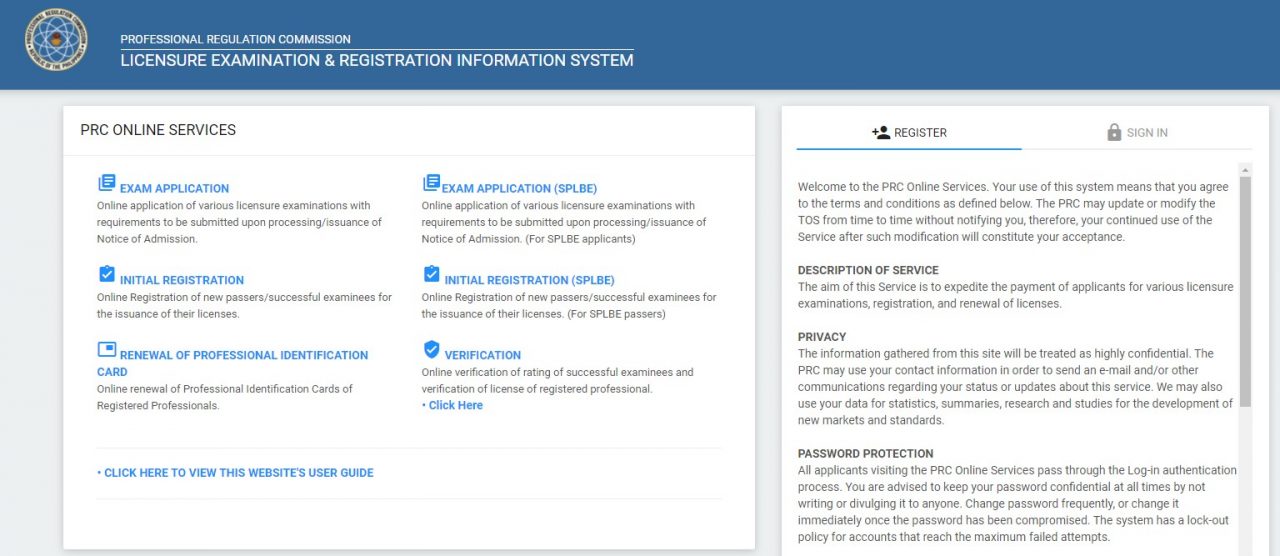Open the EXAM APPLICATION (SPLBE) link
This screenshot has width=1280, height=556.
[519, 188]
